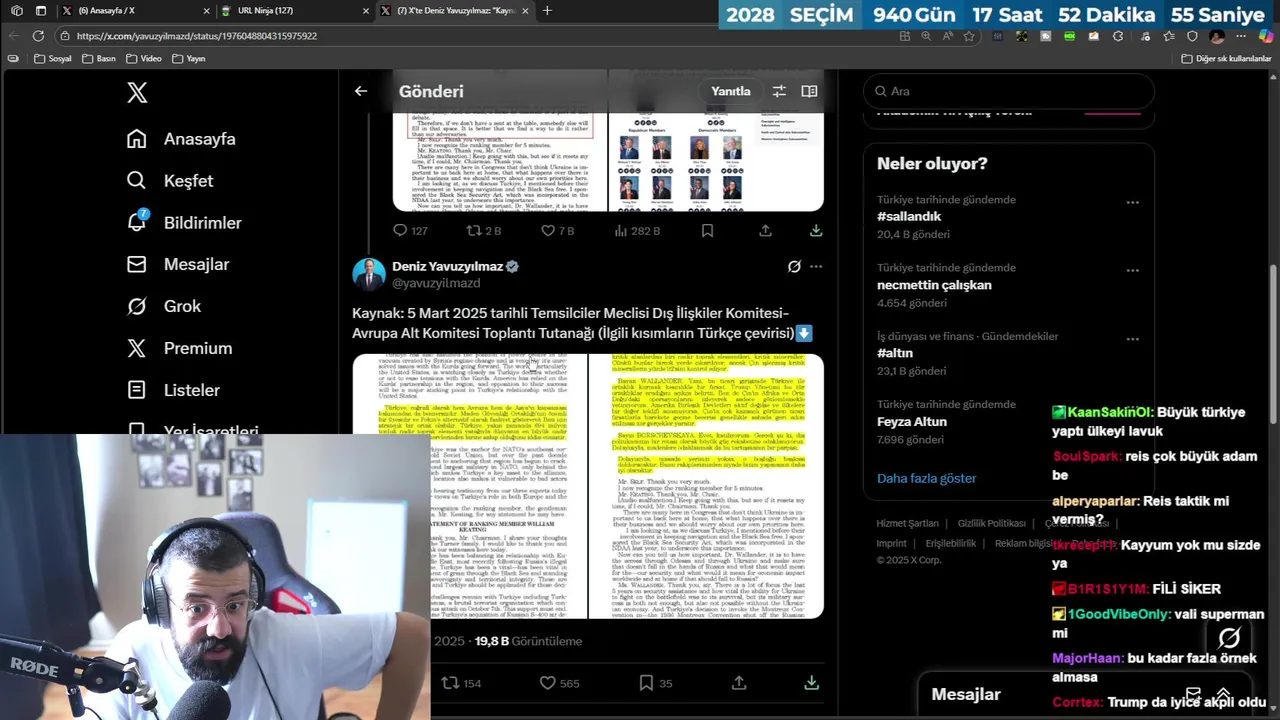Viewport: 1280px width, 720px height.
Task: Open Video bookmarks folder
Action: (144, 59)
